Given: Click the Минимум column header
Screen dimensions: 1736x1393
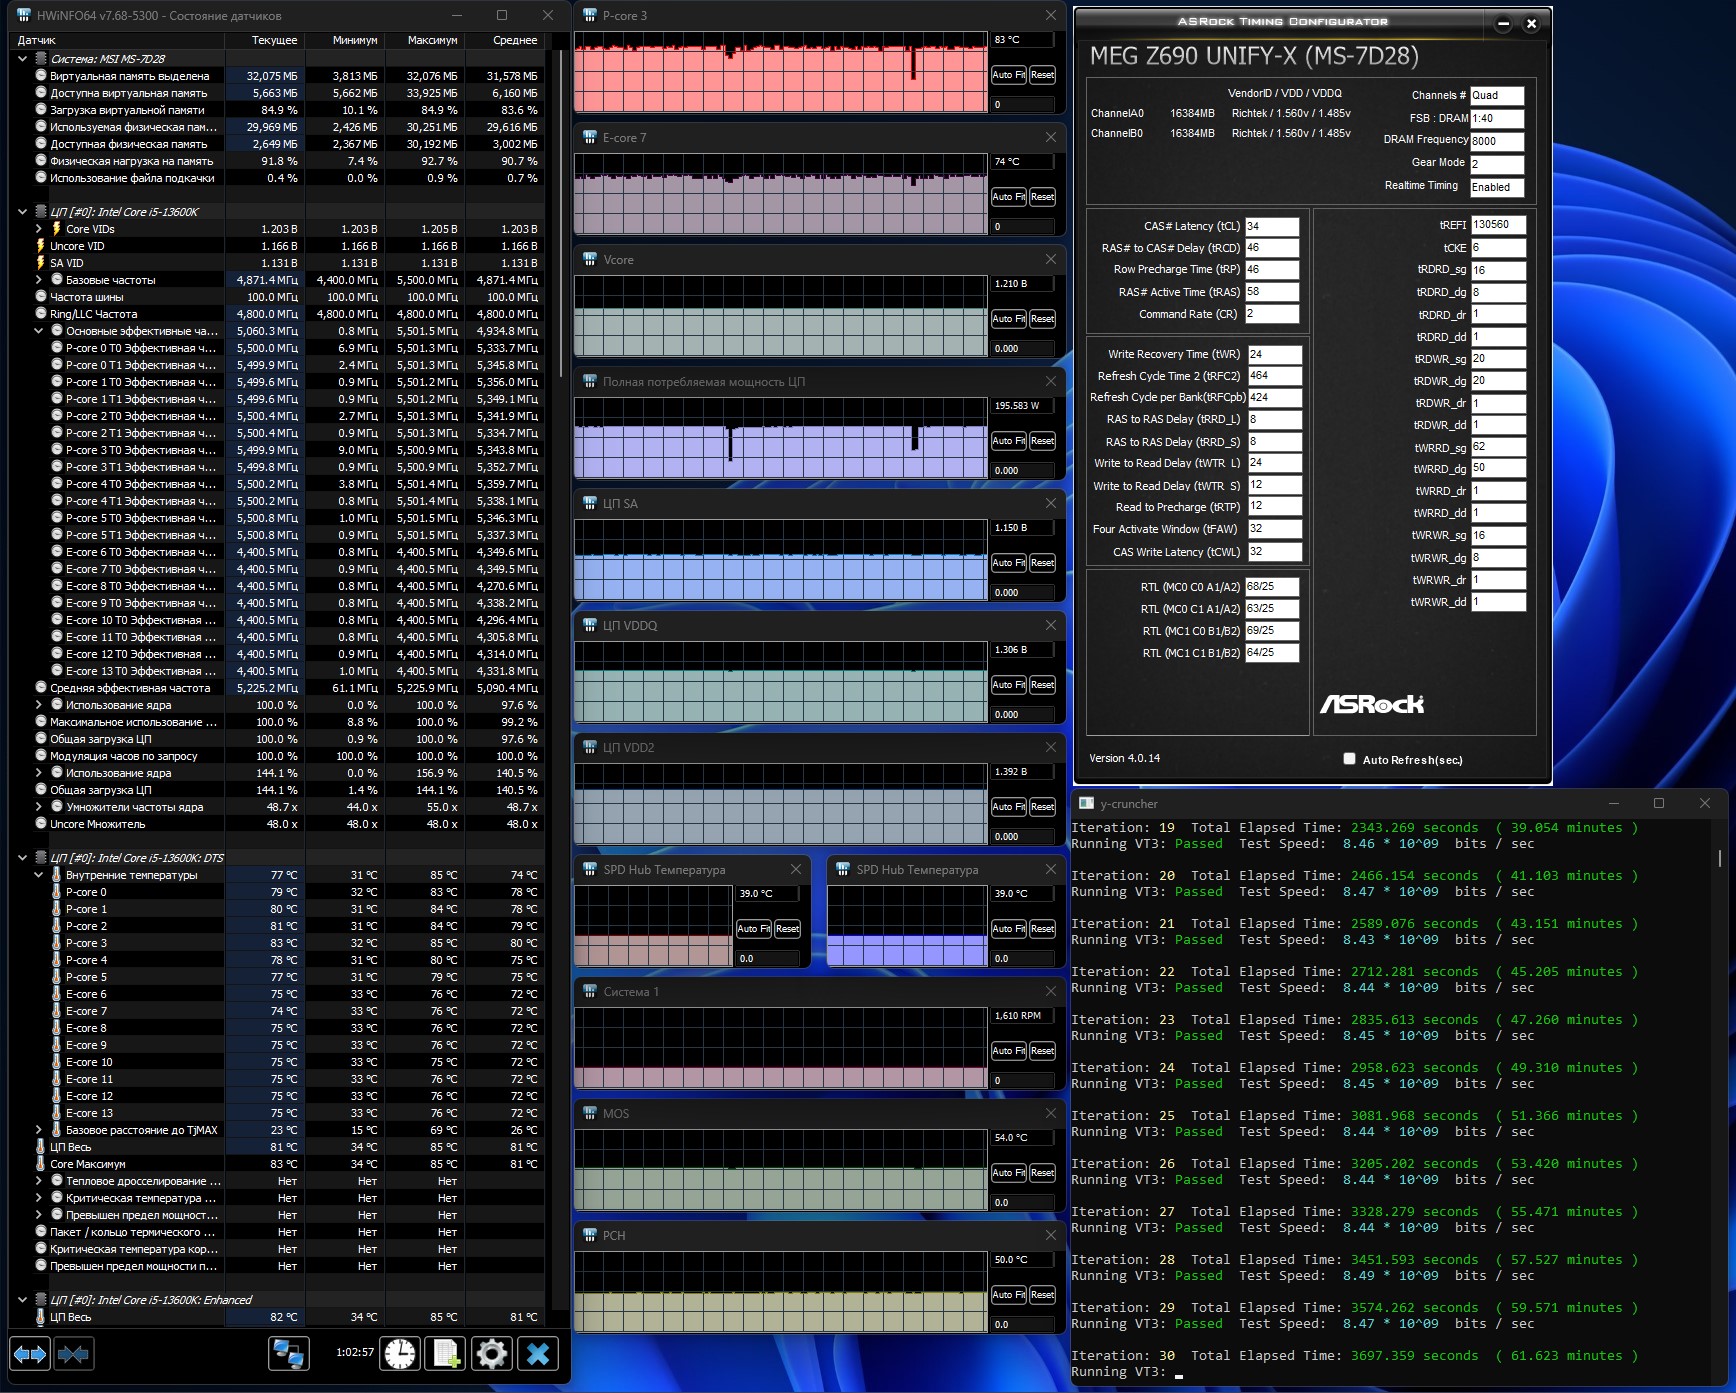Looking at the screenshot, I should click(x=343, y=40).
